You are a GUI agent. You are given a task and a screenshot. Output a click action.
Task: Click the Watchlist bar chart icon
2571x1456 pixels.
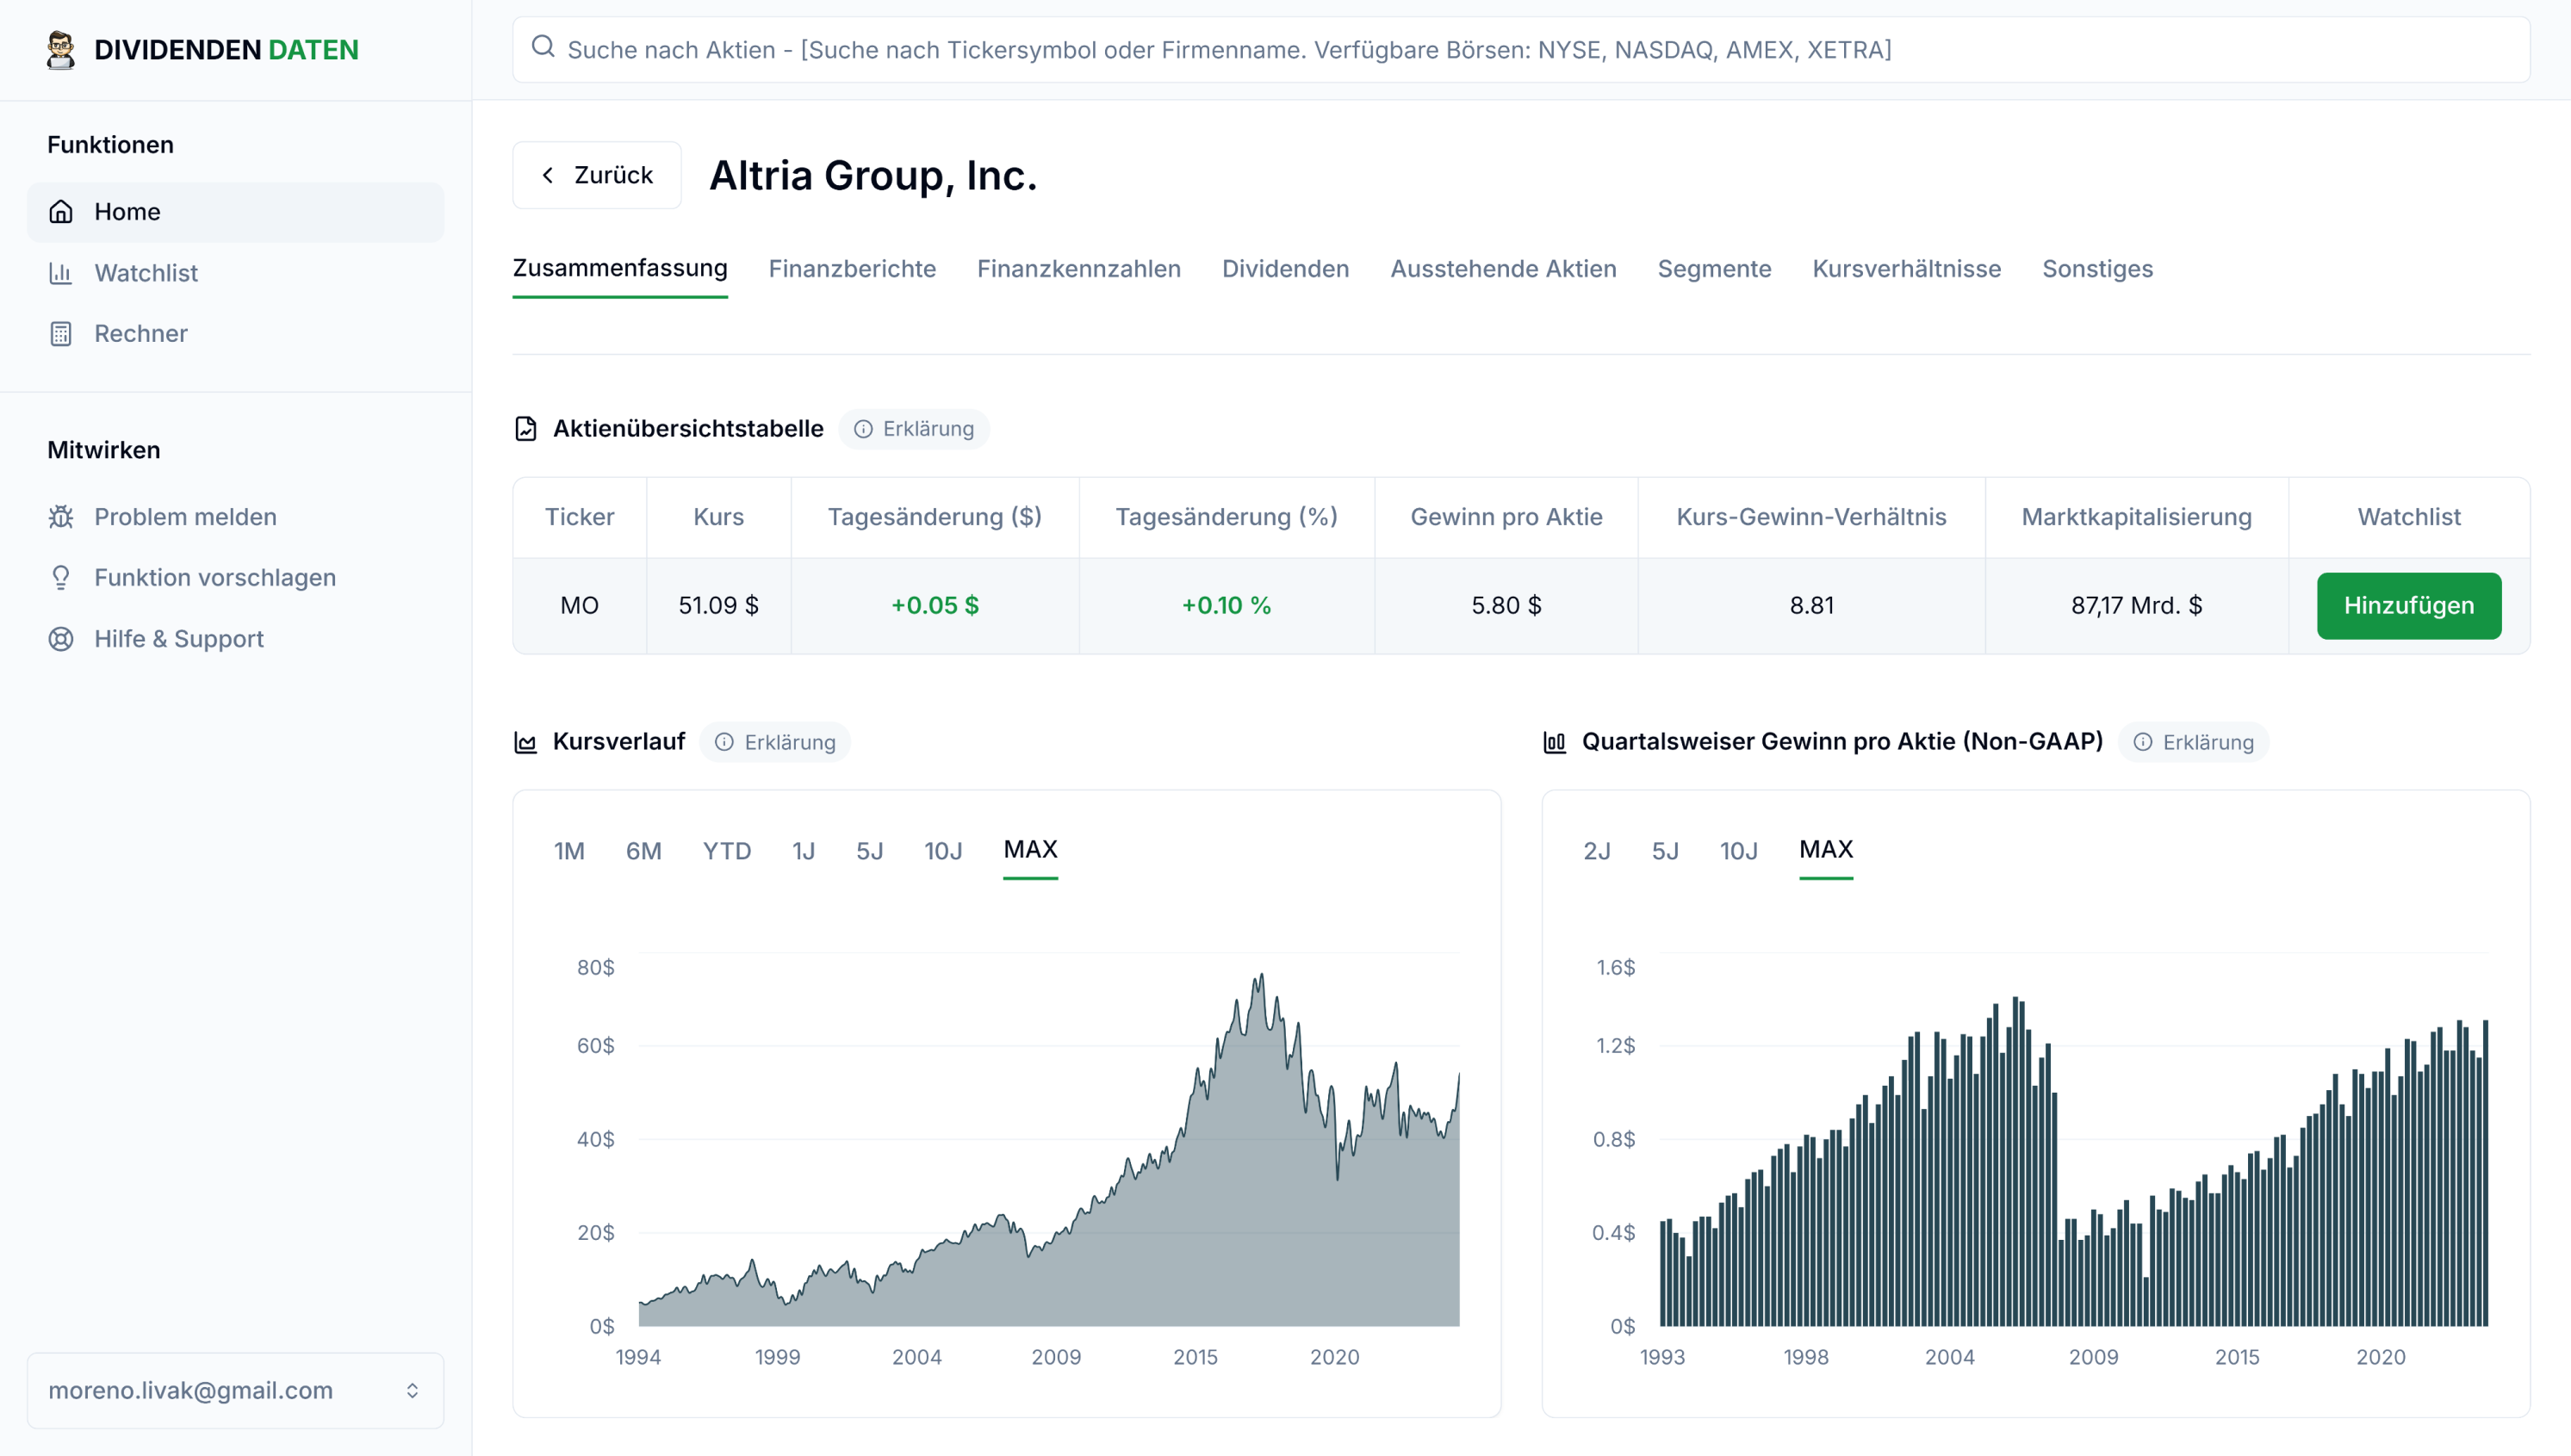pyautogui.click(x=61, y=273)
